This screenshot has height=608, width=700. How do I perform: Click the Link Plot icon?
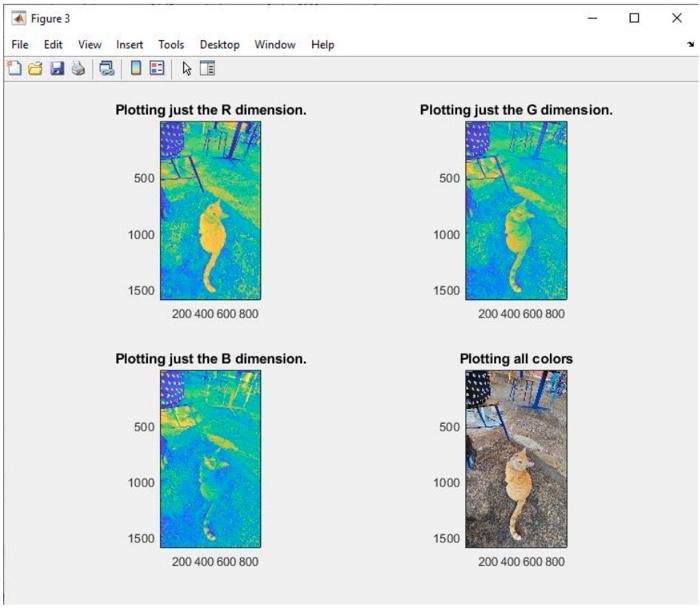pyautogui.click(x=106, y=69)
